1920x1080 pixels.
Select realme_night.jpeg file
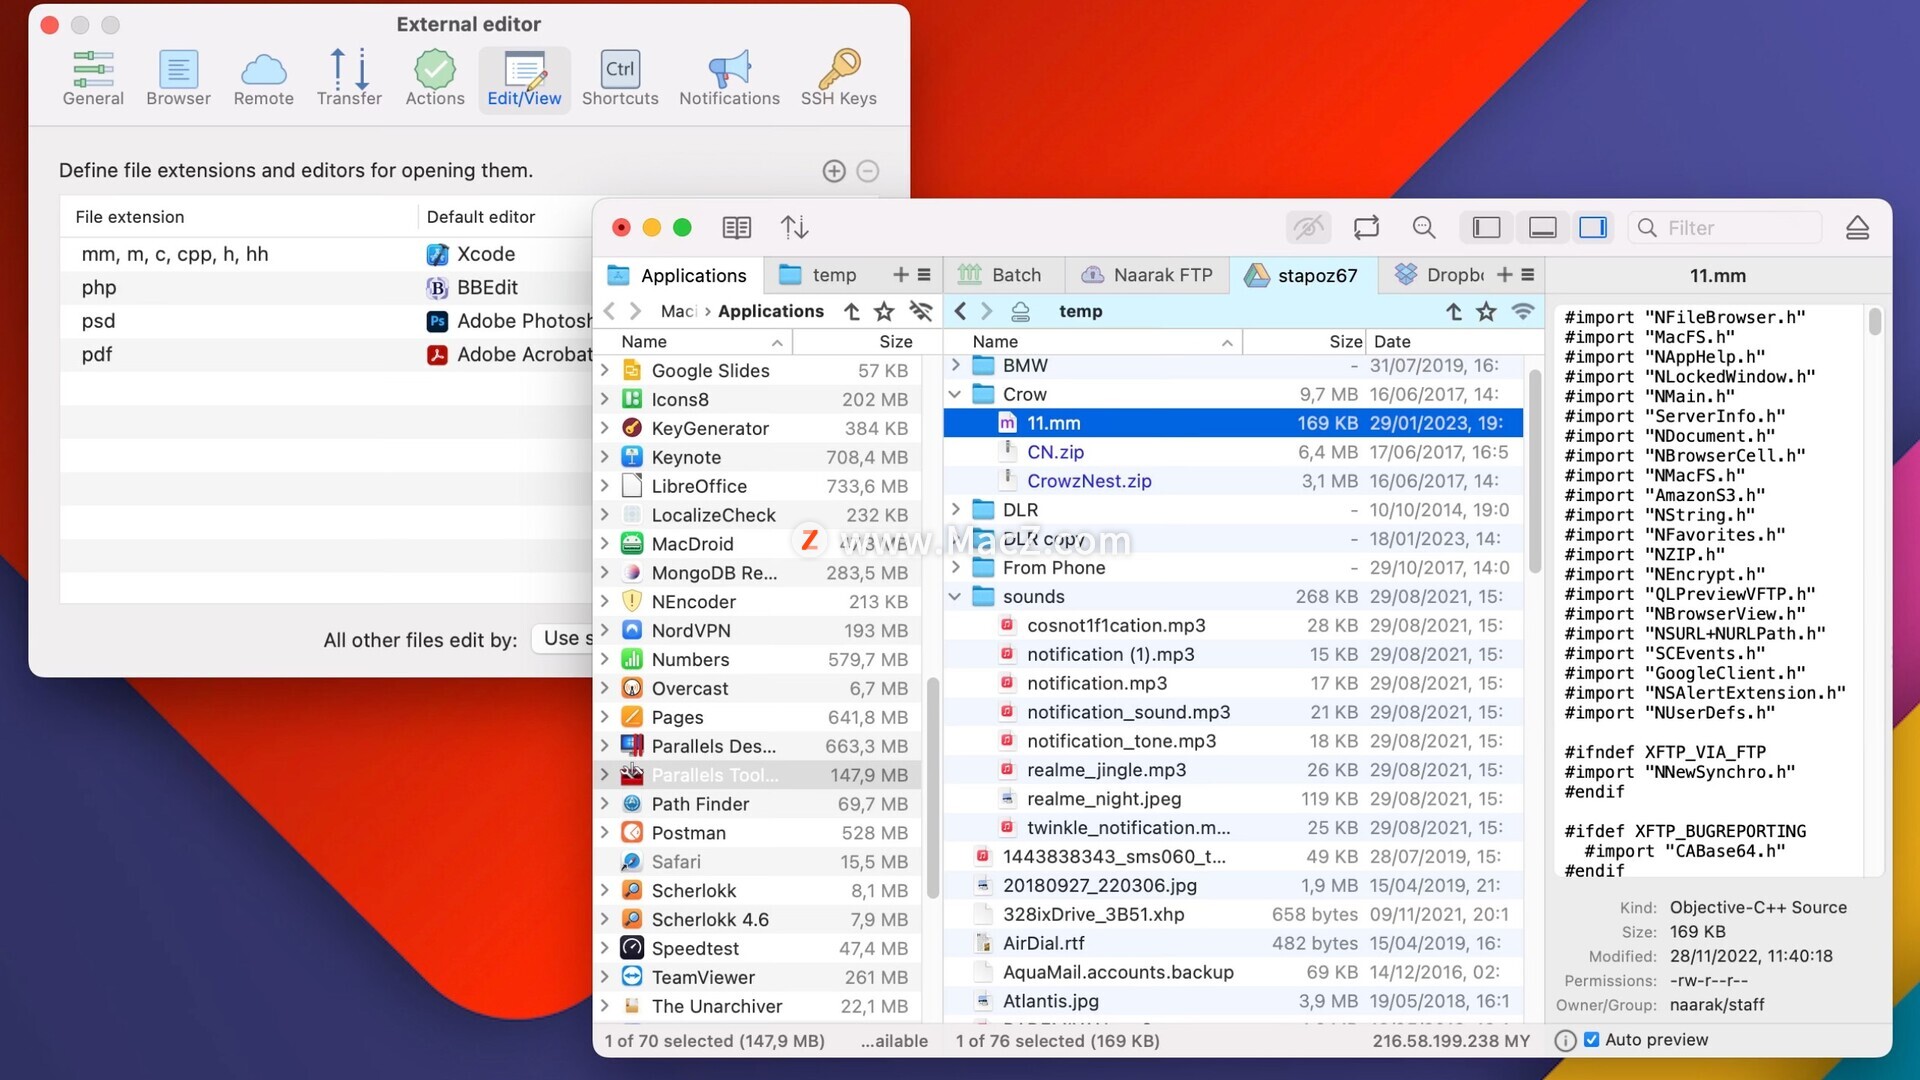click(1233, 799)
